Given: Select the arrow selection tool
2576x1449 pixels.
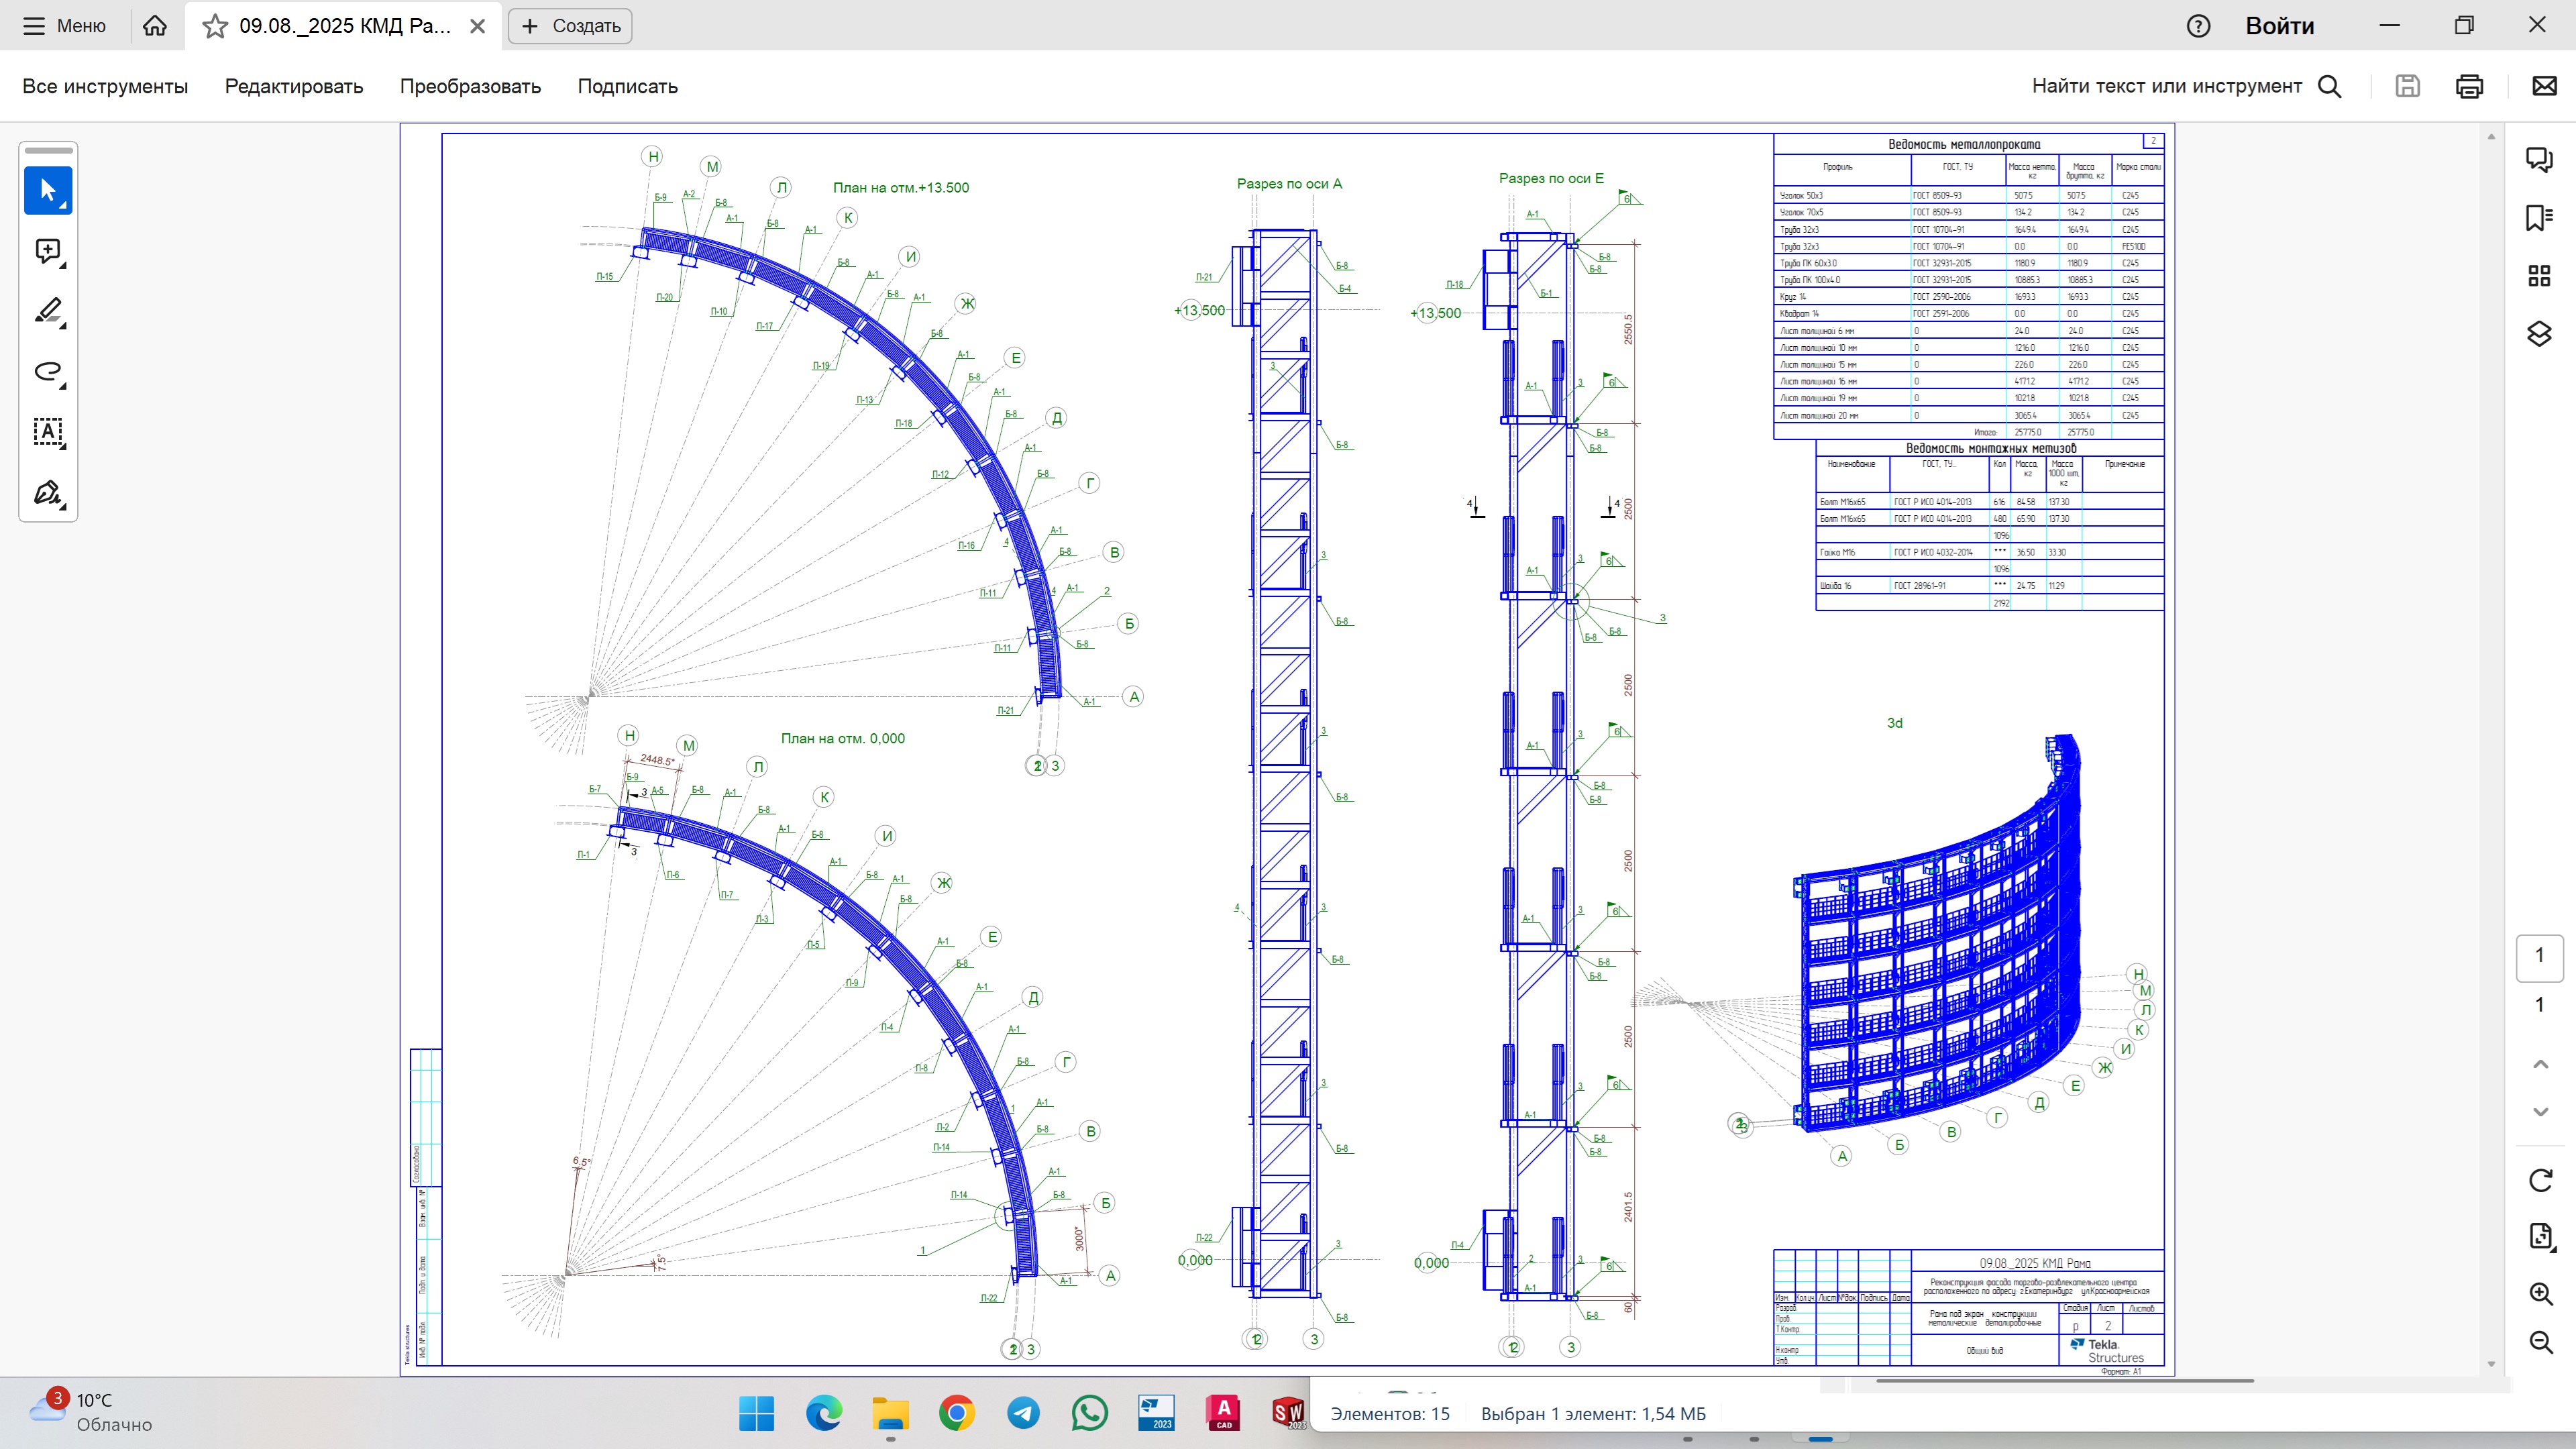Looking at the screenshot, I should (48, 190).
